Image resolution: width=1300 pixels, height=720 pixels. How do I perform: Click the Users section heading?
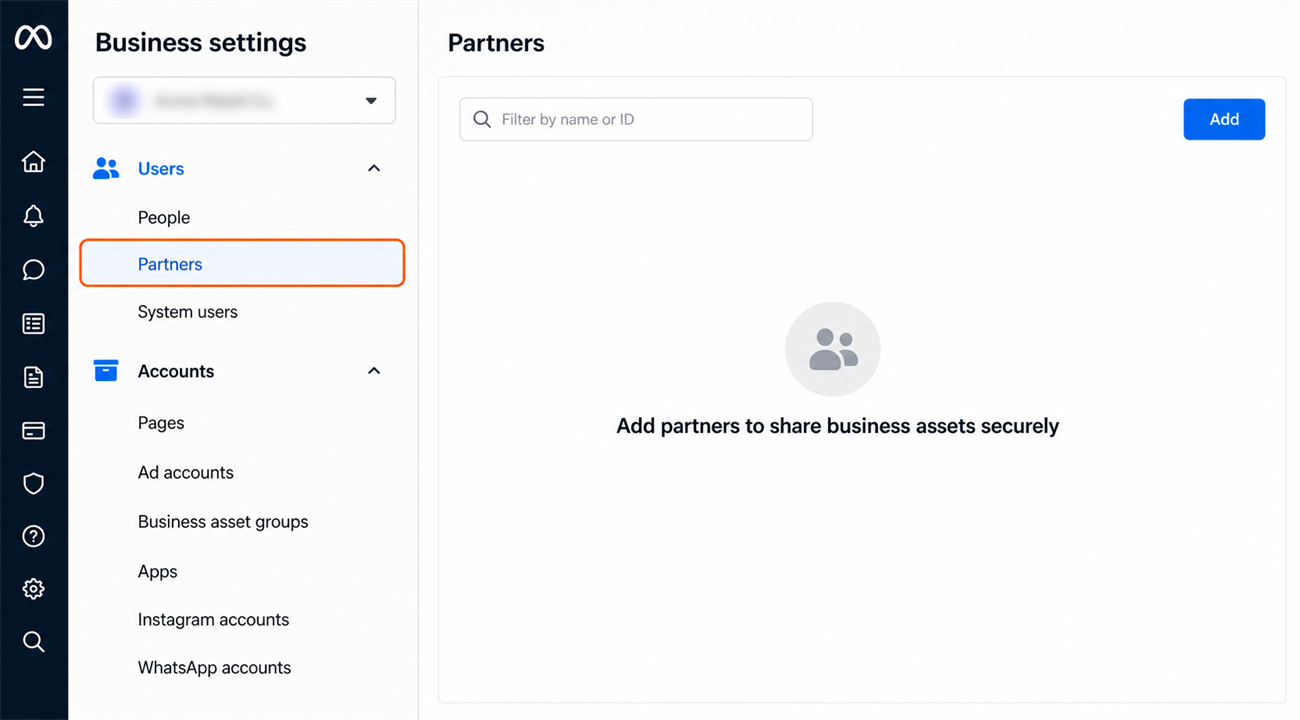[x=161, y=169]
